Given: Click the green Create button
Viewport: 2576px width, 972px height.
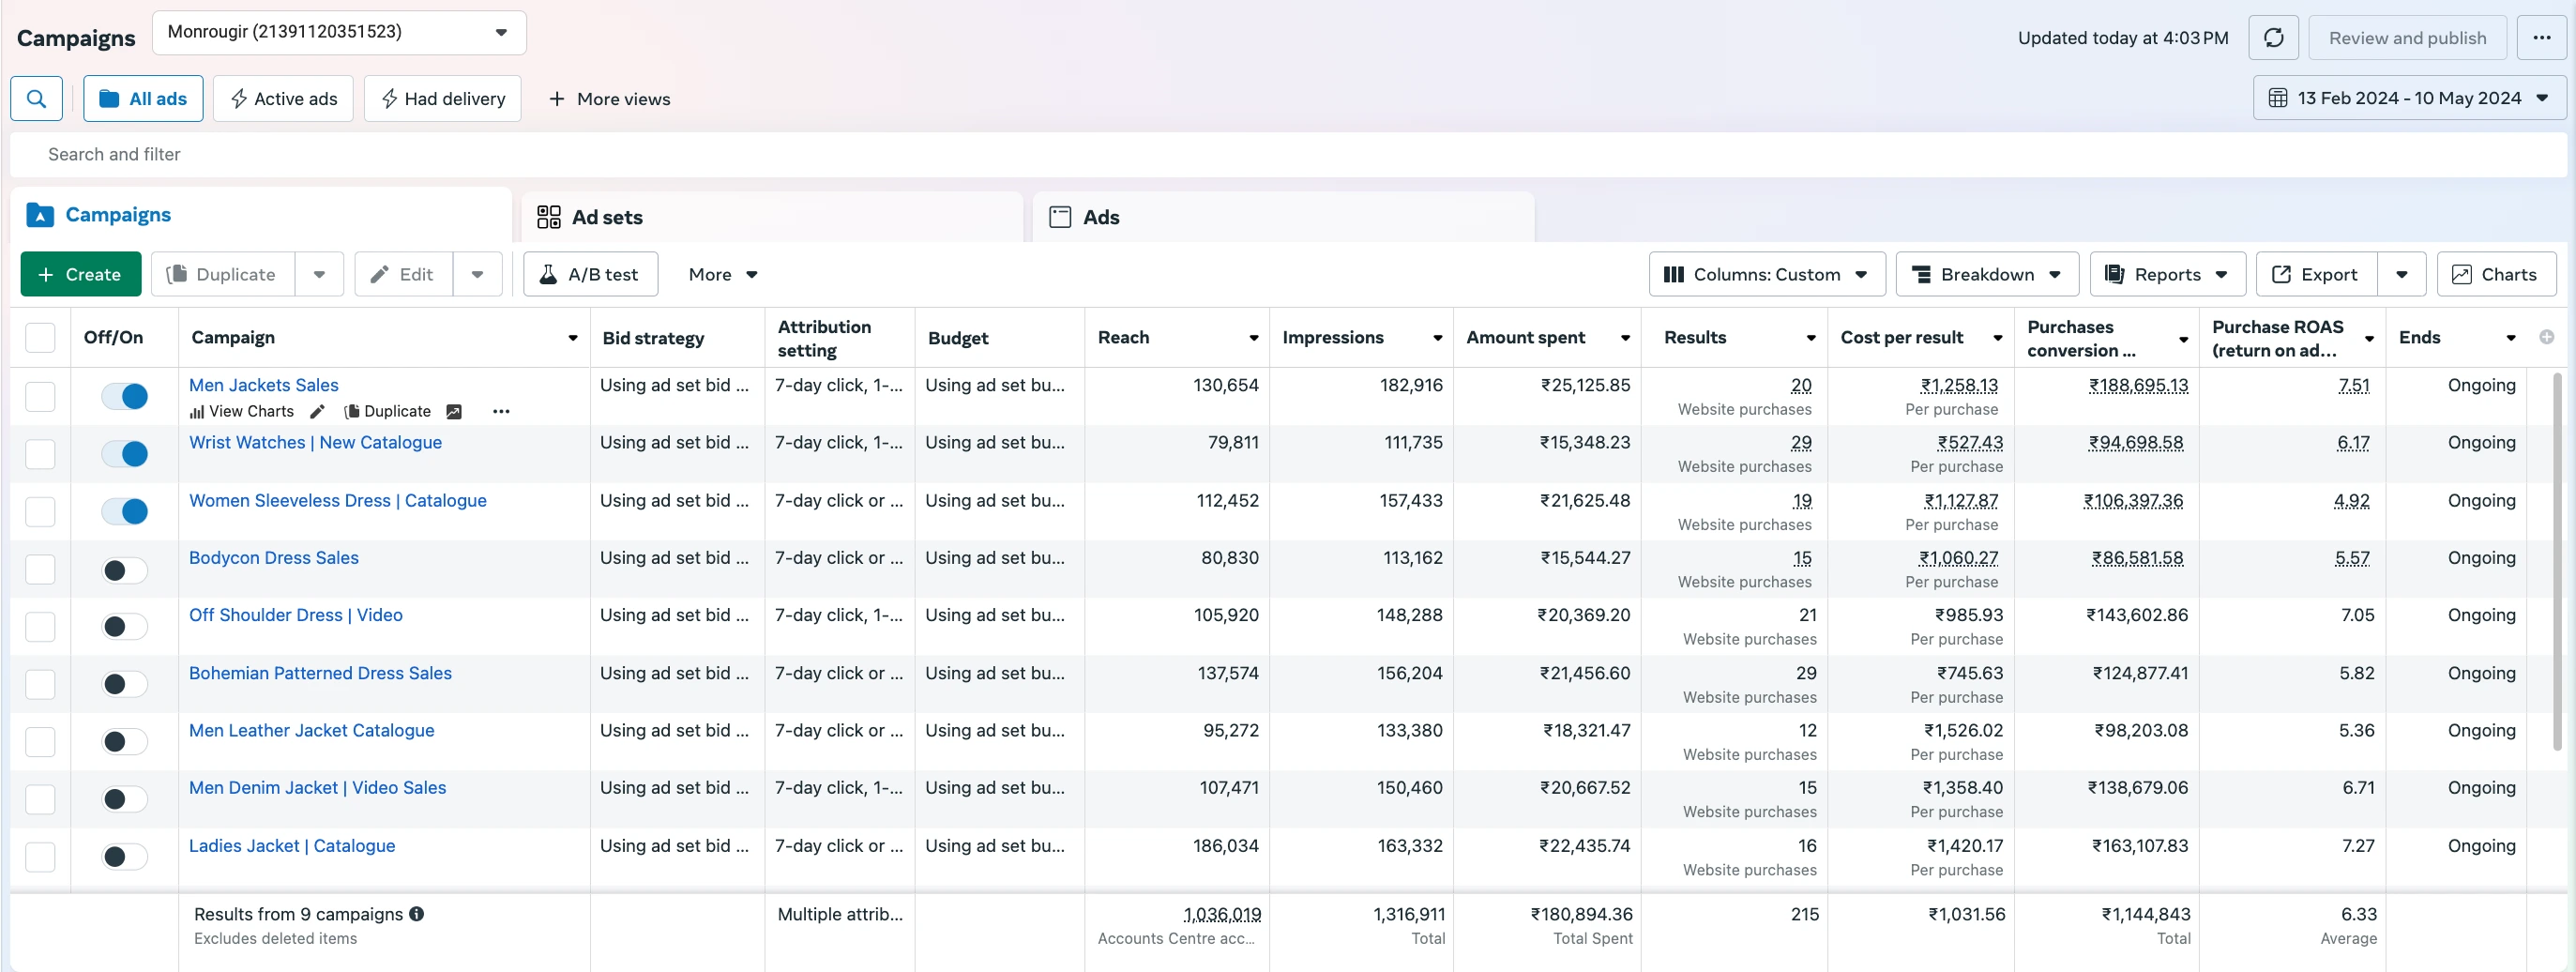Looking at the screenshot, I should click(x=80, y=274).
